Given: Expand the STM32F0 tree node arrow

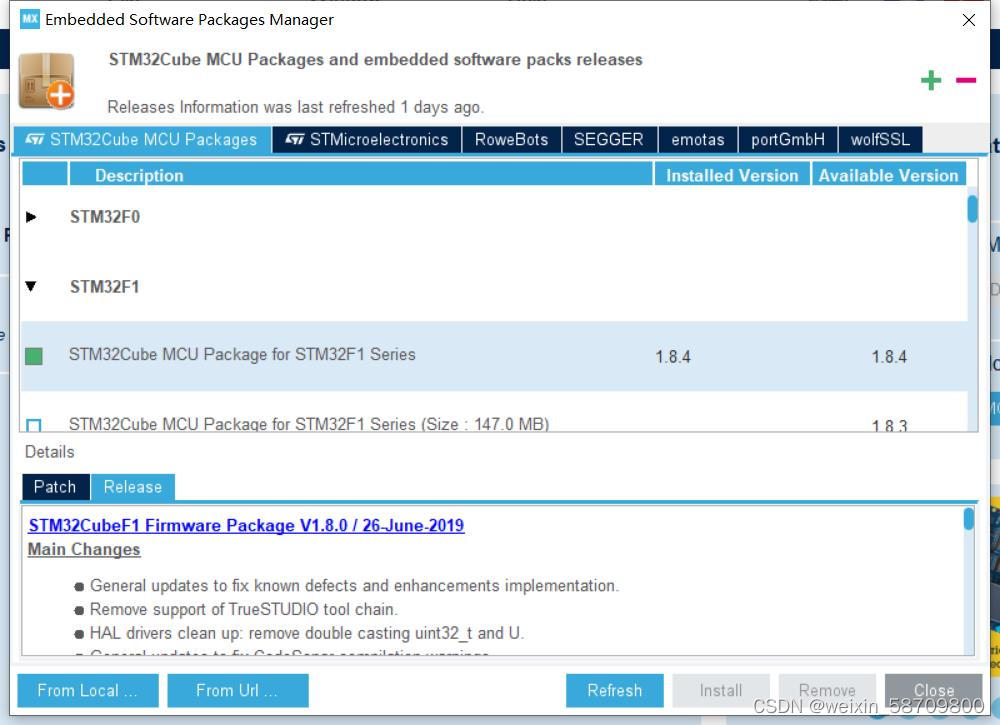Looking at the screenshot, I should (31, 217).
